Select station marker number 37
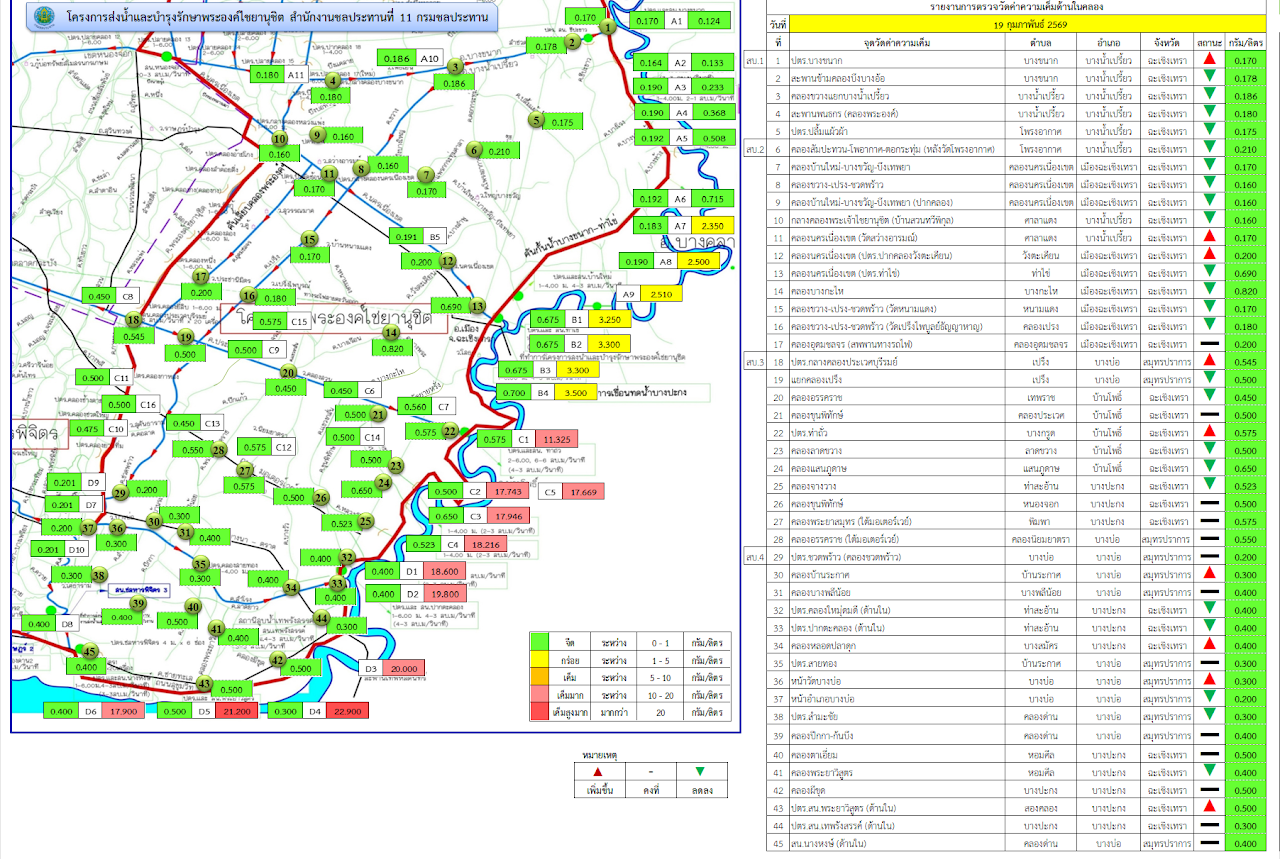 pos(88,528)
